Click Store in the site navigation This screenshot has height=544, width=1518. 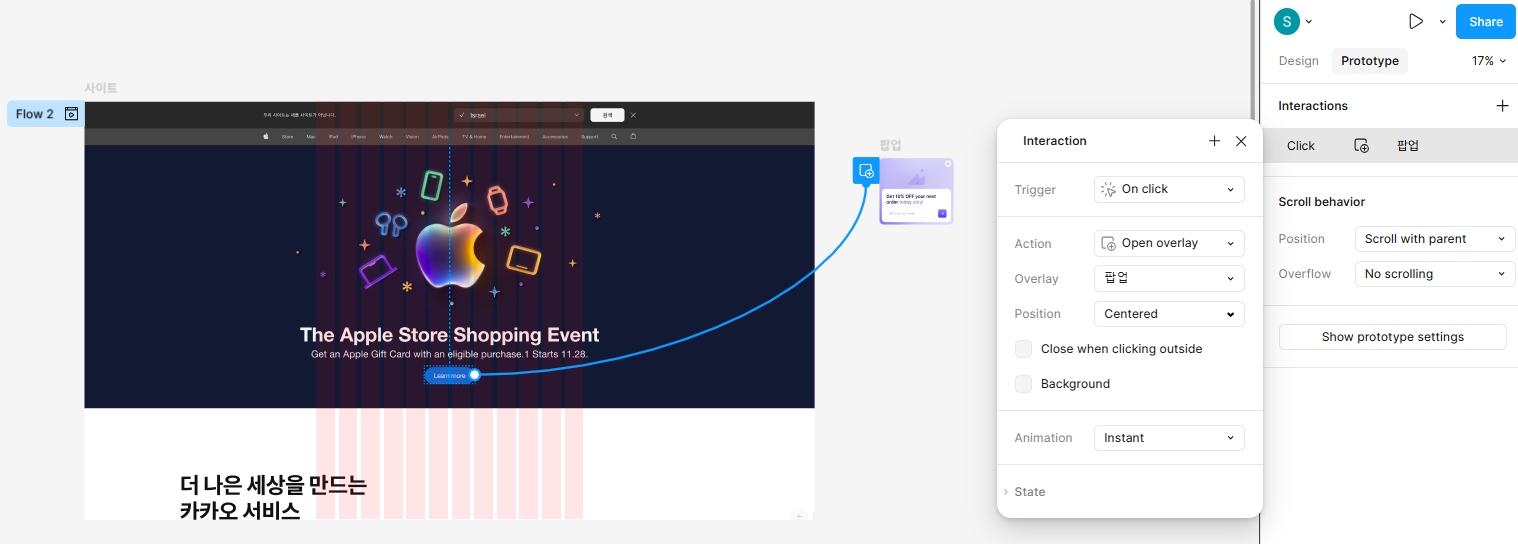click(x=287, y=137)
